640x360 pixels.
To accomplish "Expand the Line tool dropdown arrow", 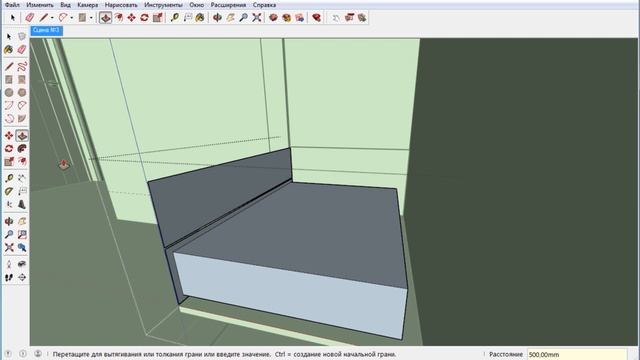I will (x=52, y=18).
